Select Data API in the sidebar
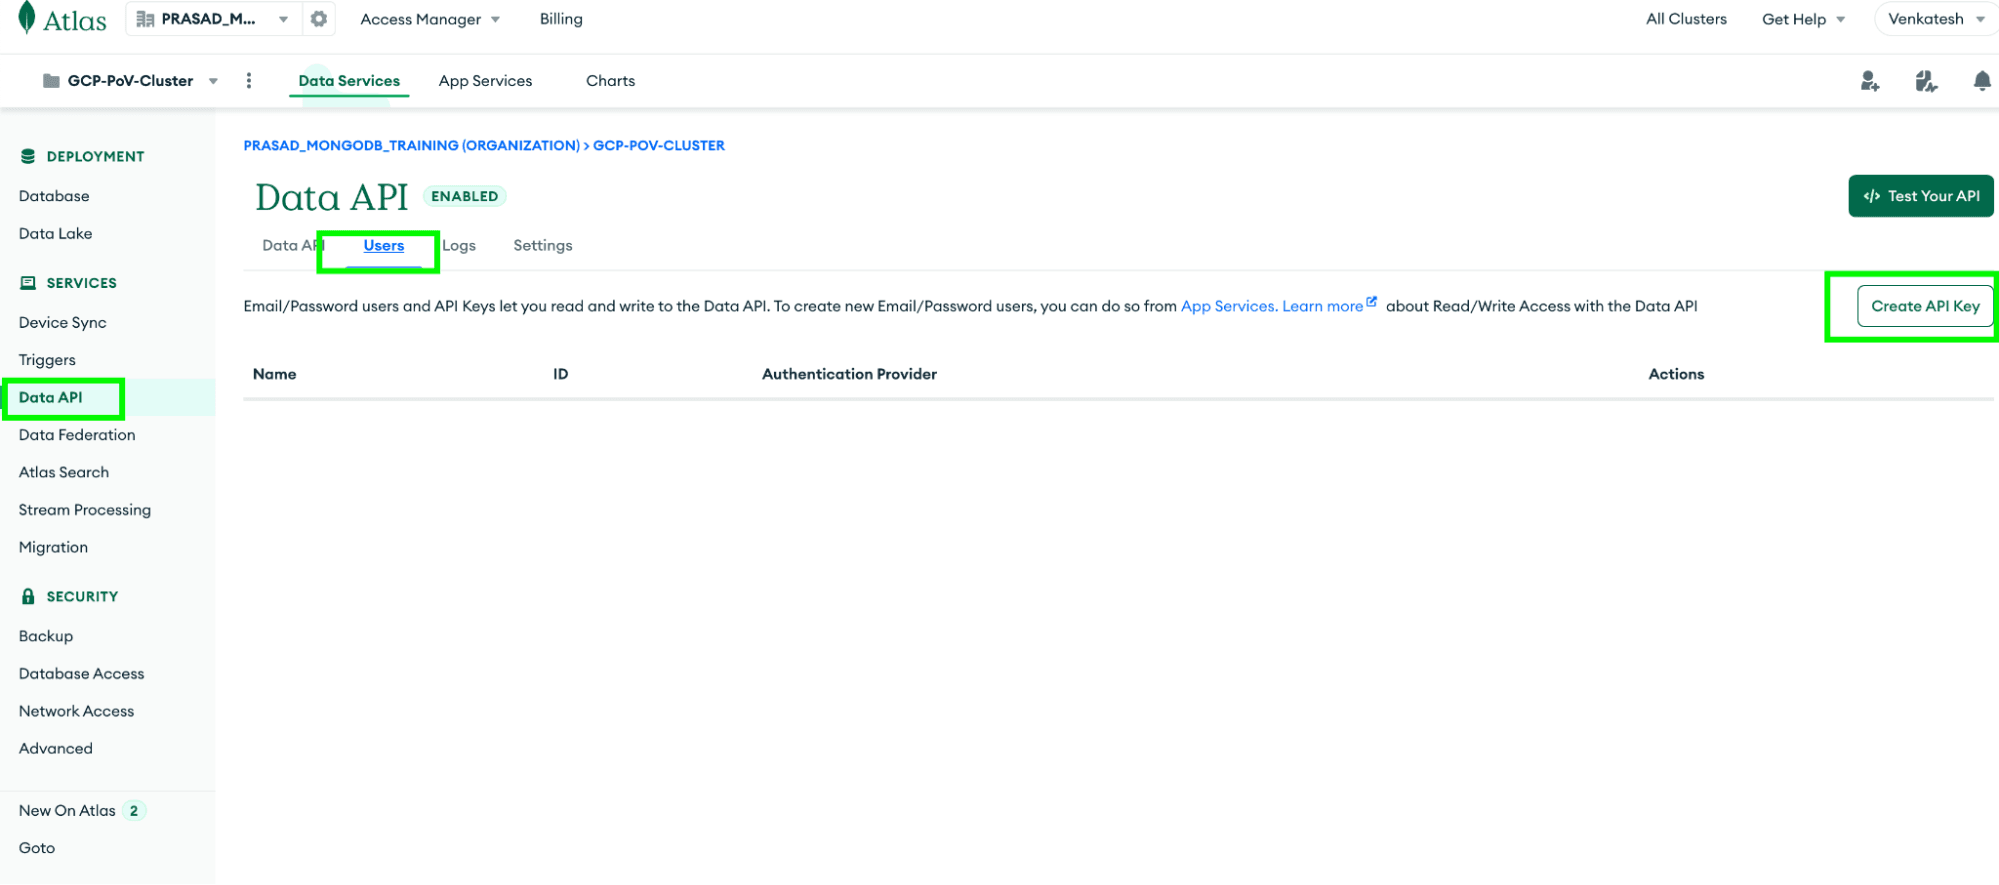Image resolution: width=1999 pixels, height=885 pixels. click(x=51, y=397)
